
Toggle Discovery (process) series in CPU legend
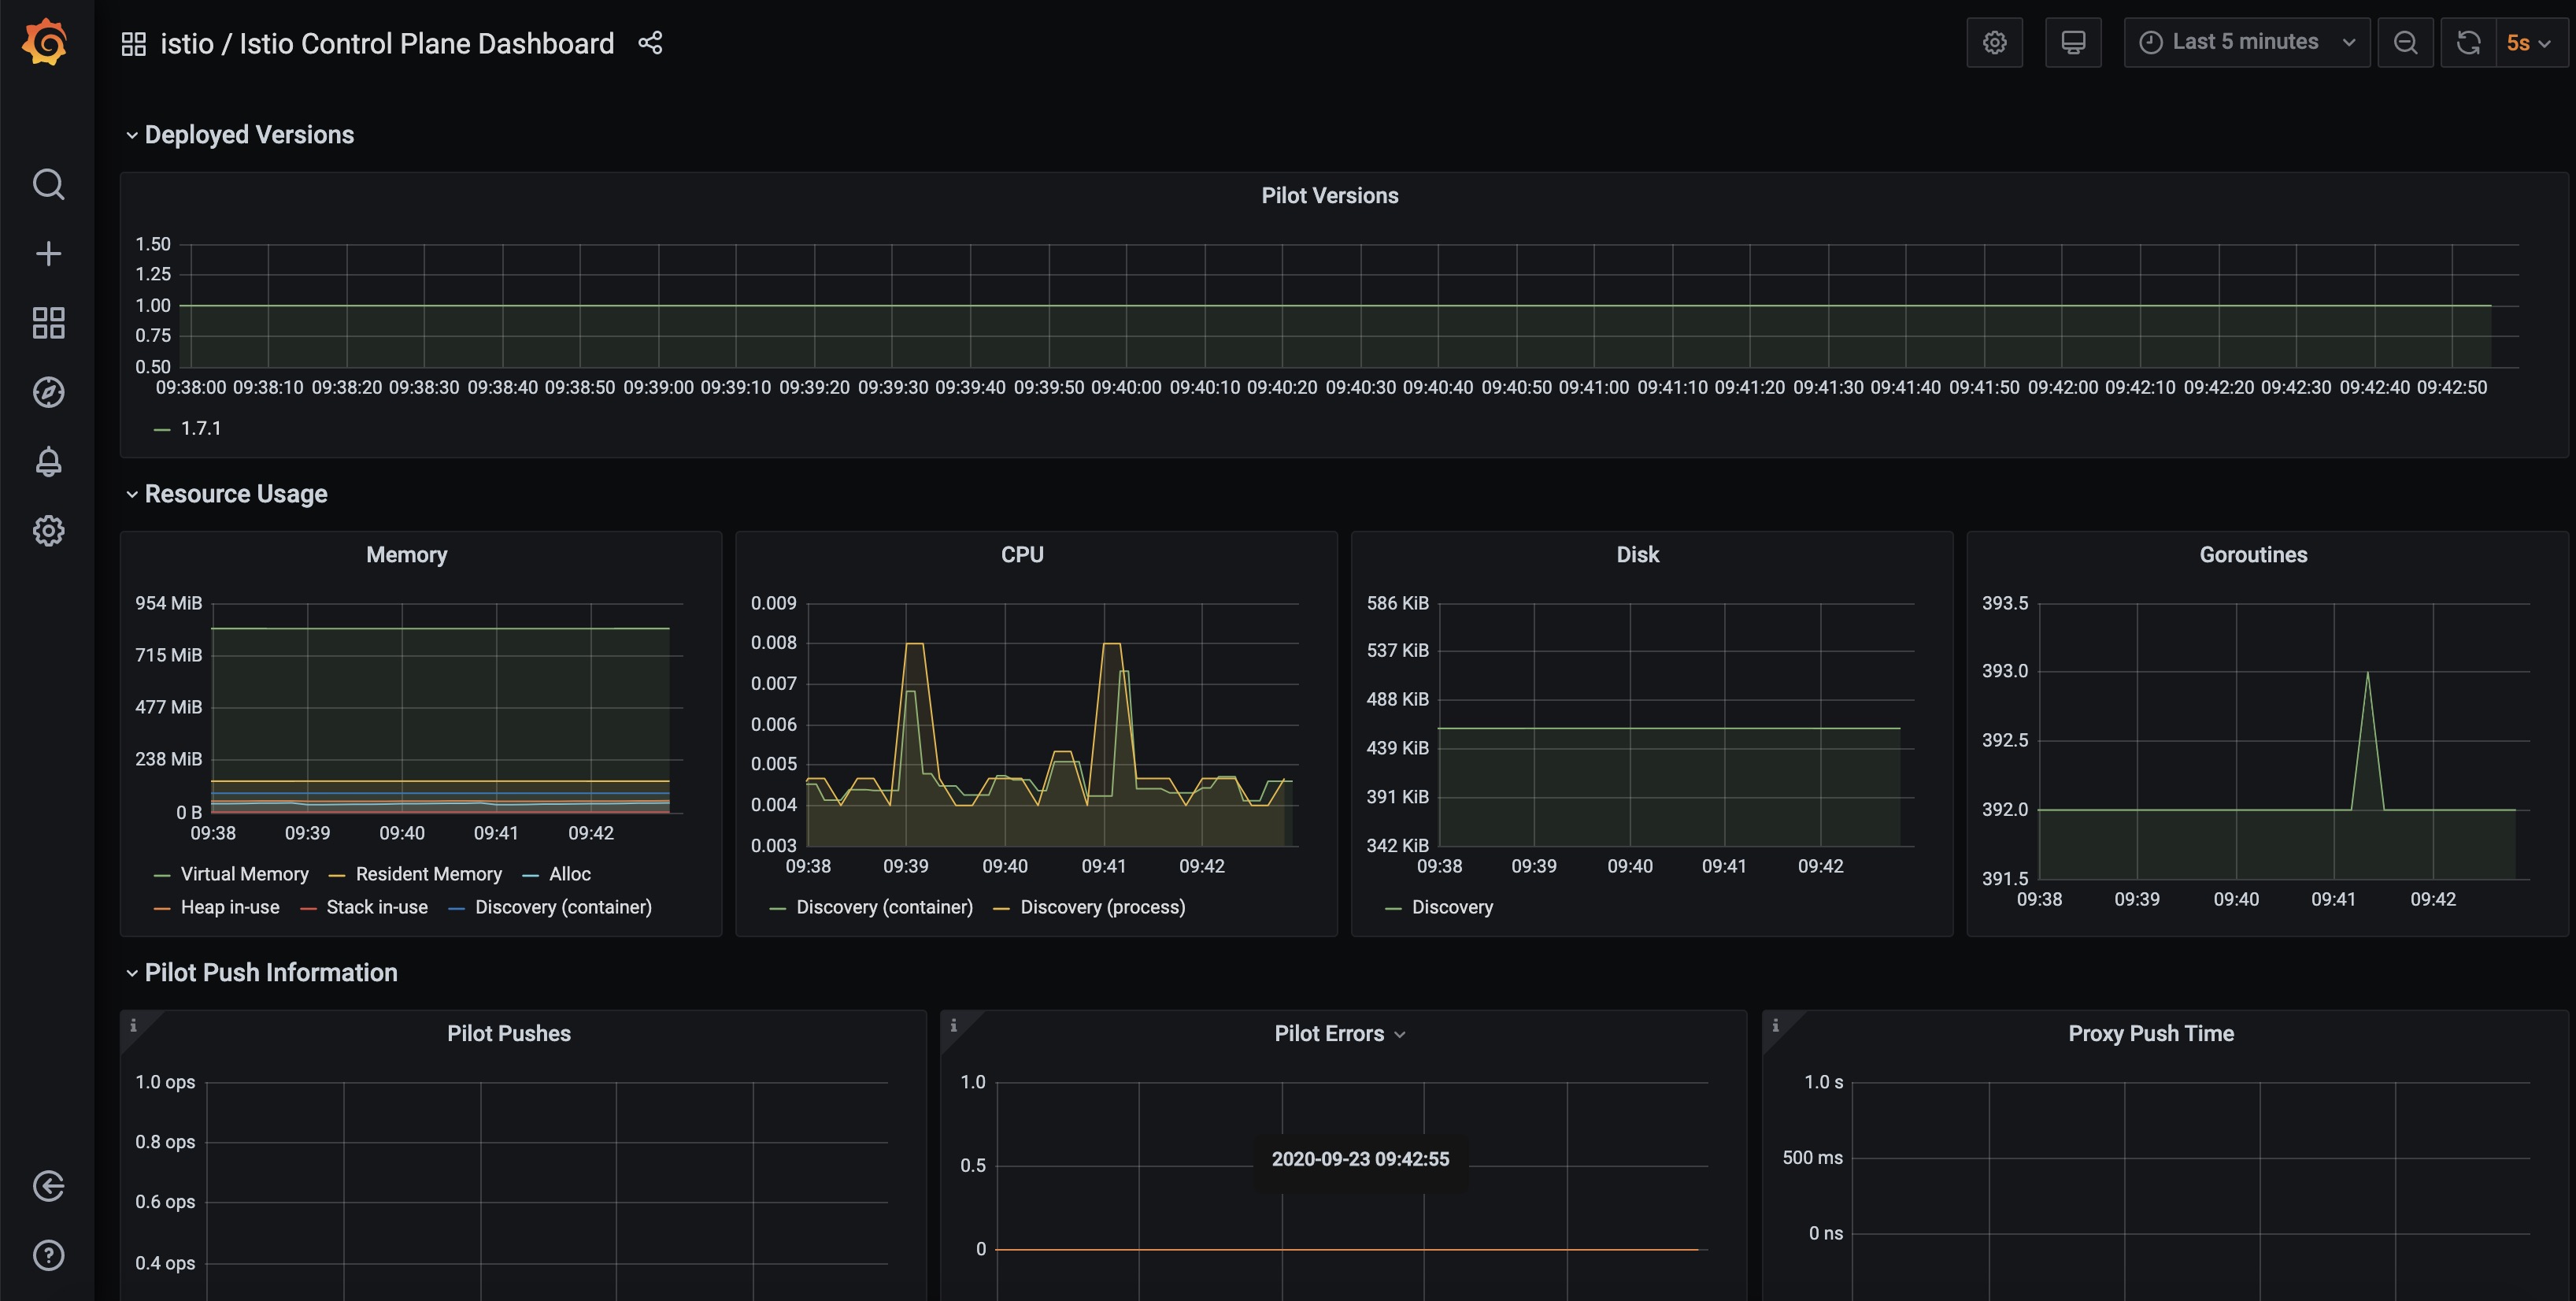tap(1102, 907)
